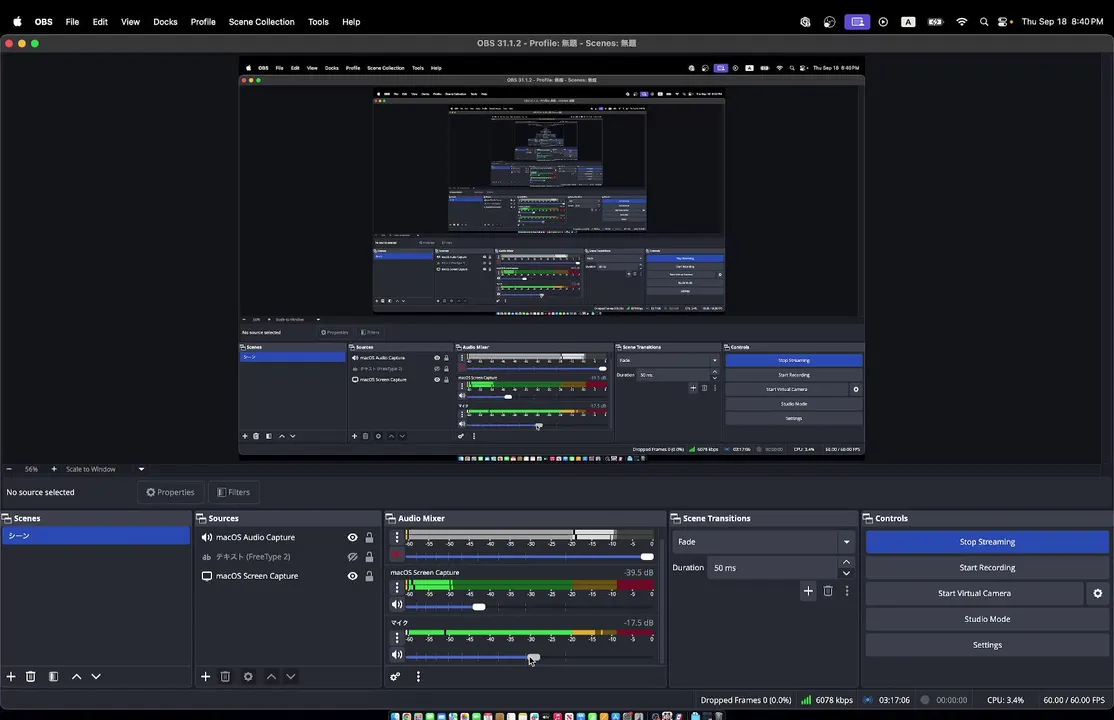This screenshot has height=720, width=1114.
Task: Open source properties gear in Sources dock
Action: click(x=248, y=677)
